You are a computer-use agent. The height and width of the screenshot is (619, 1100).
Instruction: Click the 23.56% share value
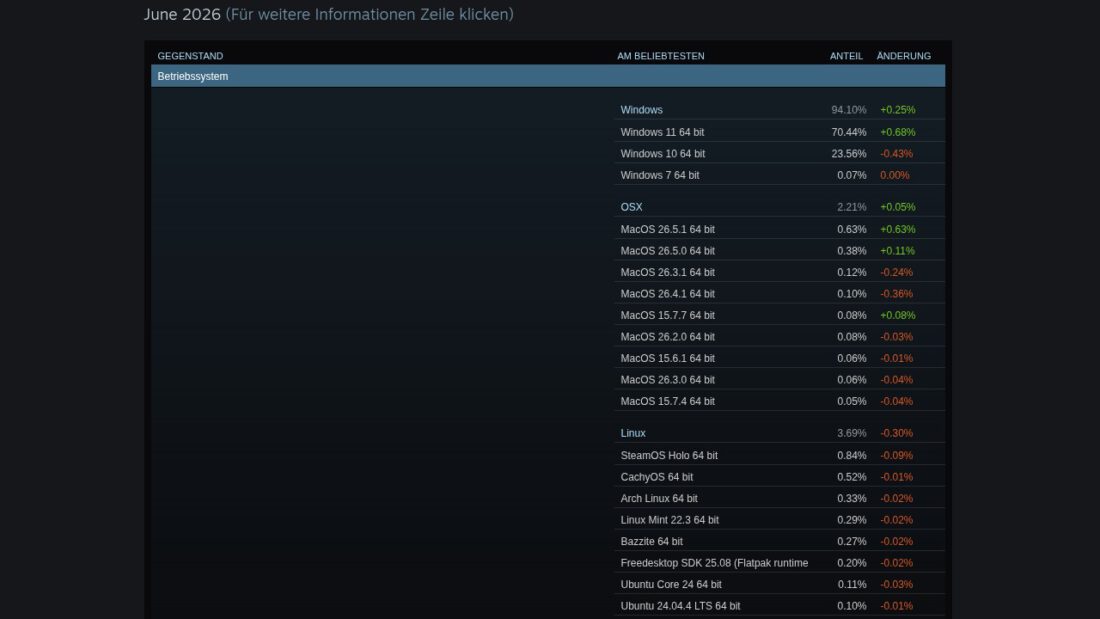[848, 154]
